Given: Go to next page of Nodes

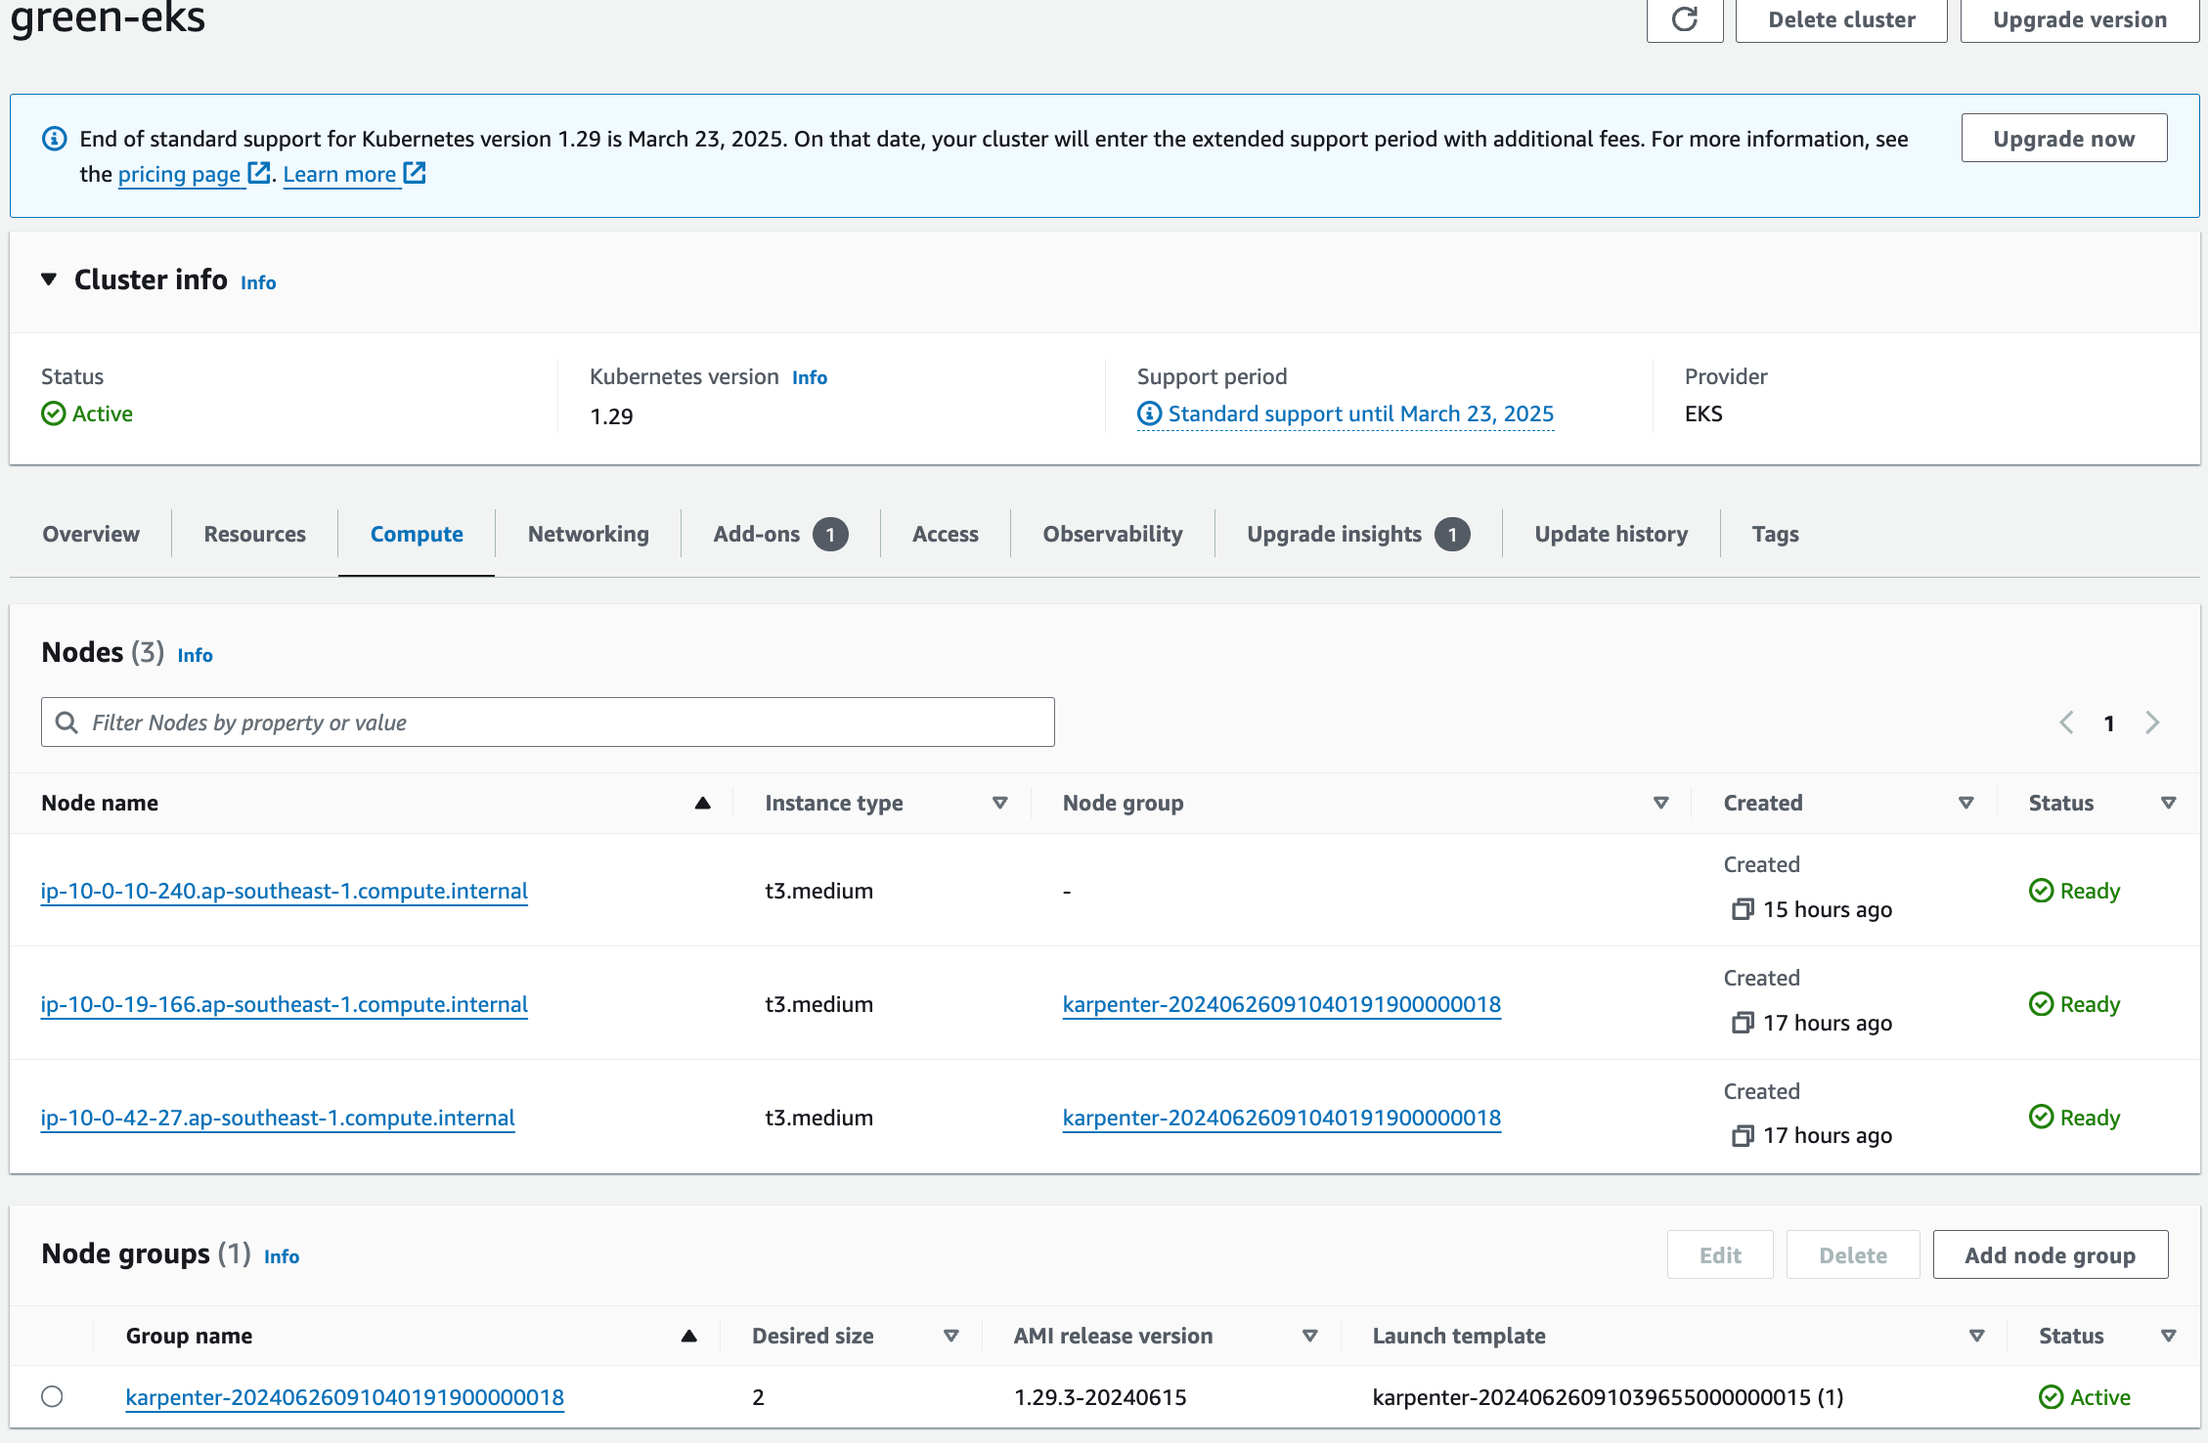Looking at the screenshot, I should pos(2152,722).
